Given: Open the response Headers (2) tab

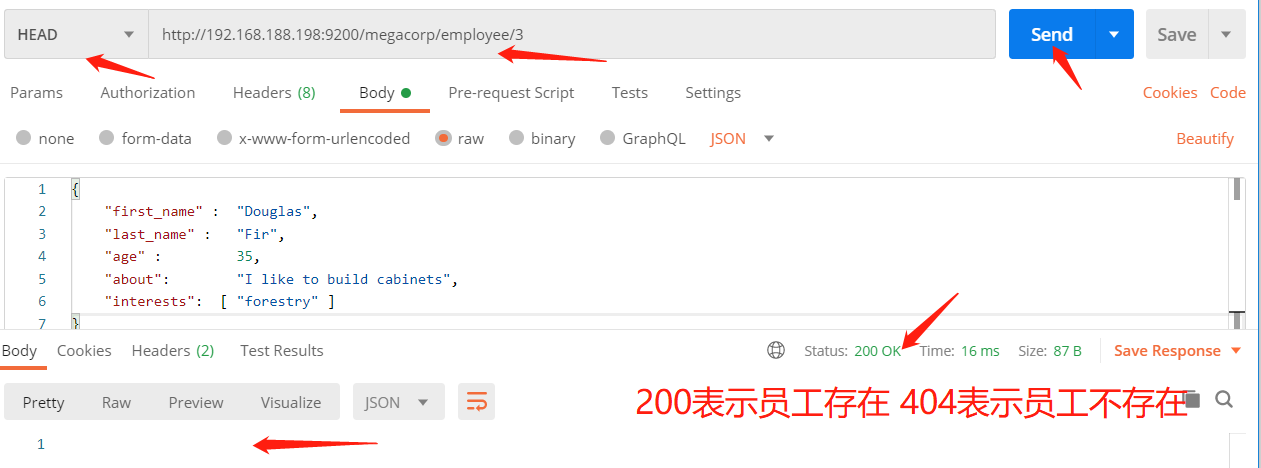Looking at the screenshot, I should coord(173,350).
